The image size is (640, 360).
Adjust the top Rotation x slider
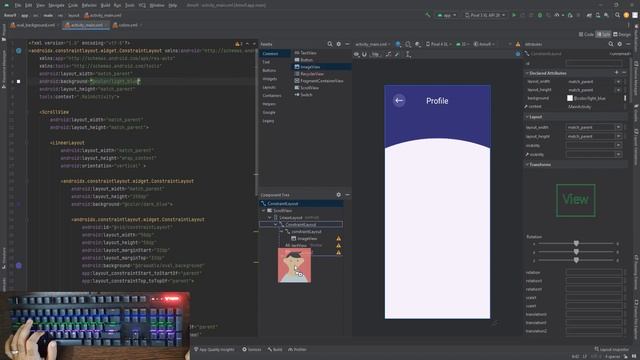(x=576, y=243)
